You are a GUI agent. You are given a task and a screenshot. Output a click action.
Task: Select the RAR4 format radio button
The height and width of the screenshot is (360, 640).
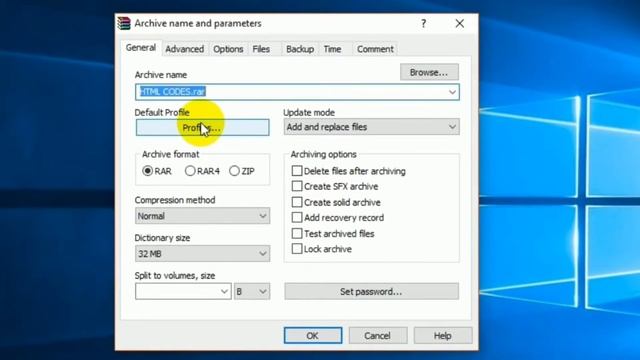click(190, 171)
